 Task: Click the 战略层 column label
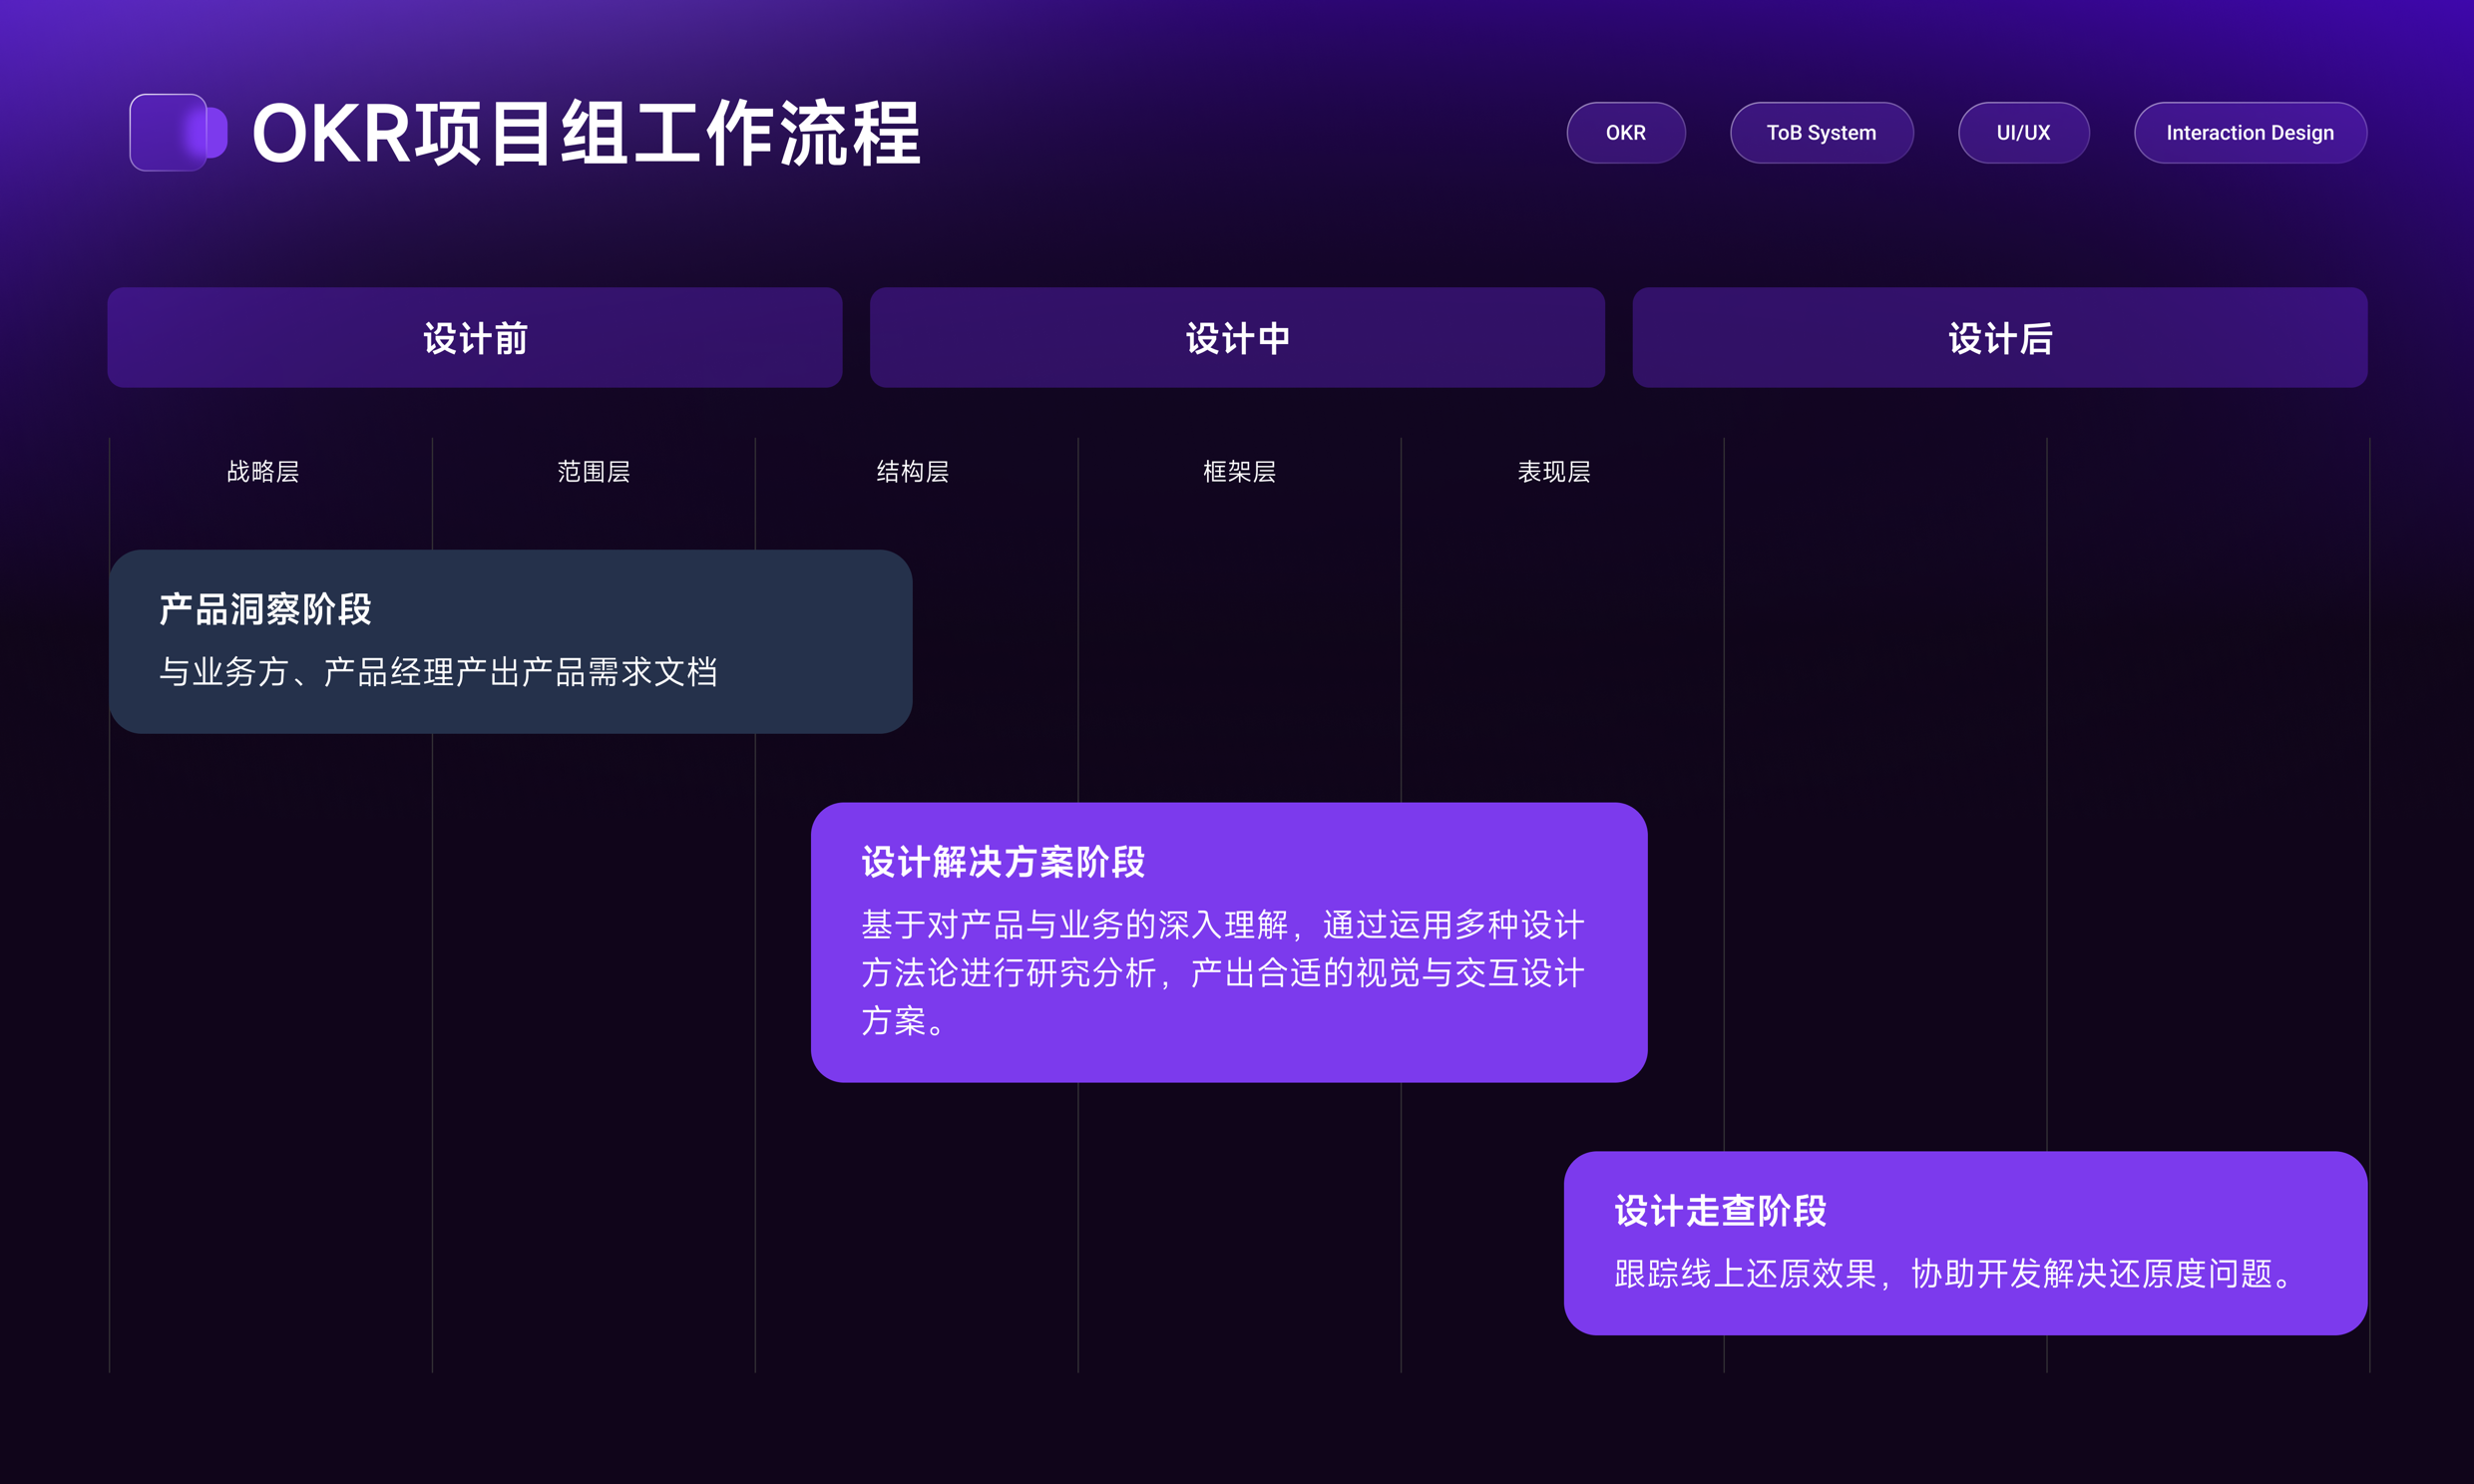[263, 472]
